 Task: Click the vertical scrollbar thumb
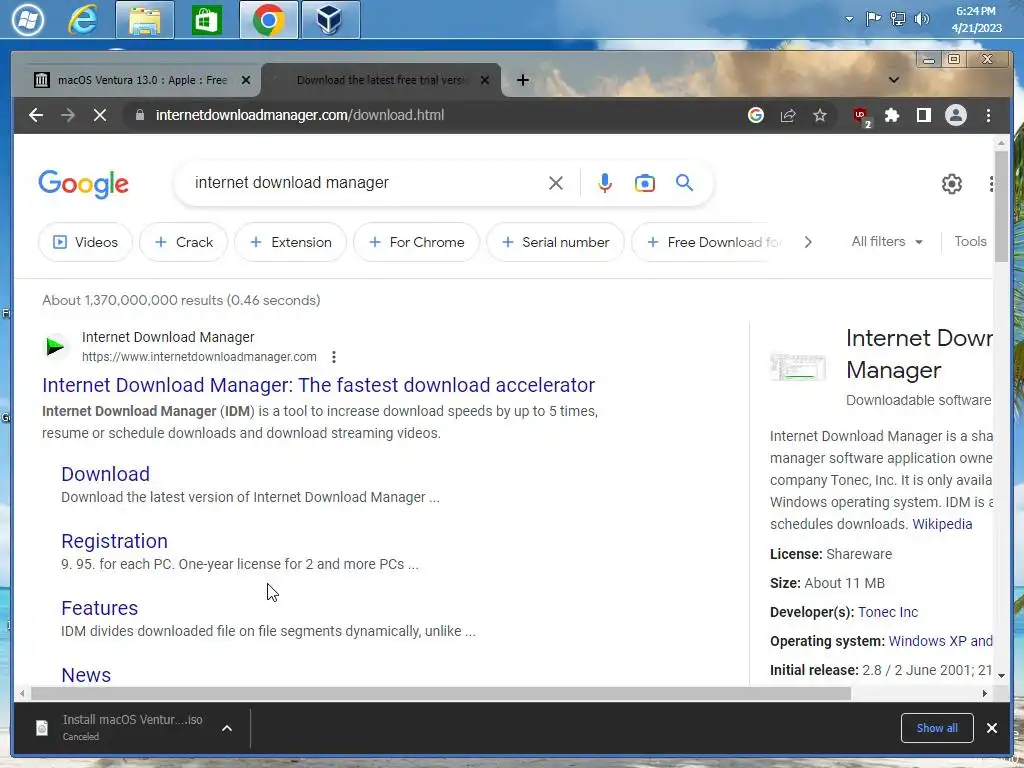(x=1001, y=206)
